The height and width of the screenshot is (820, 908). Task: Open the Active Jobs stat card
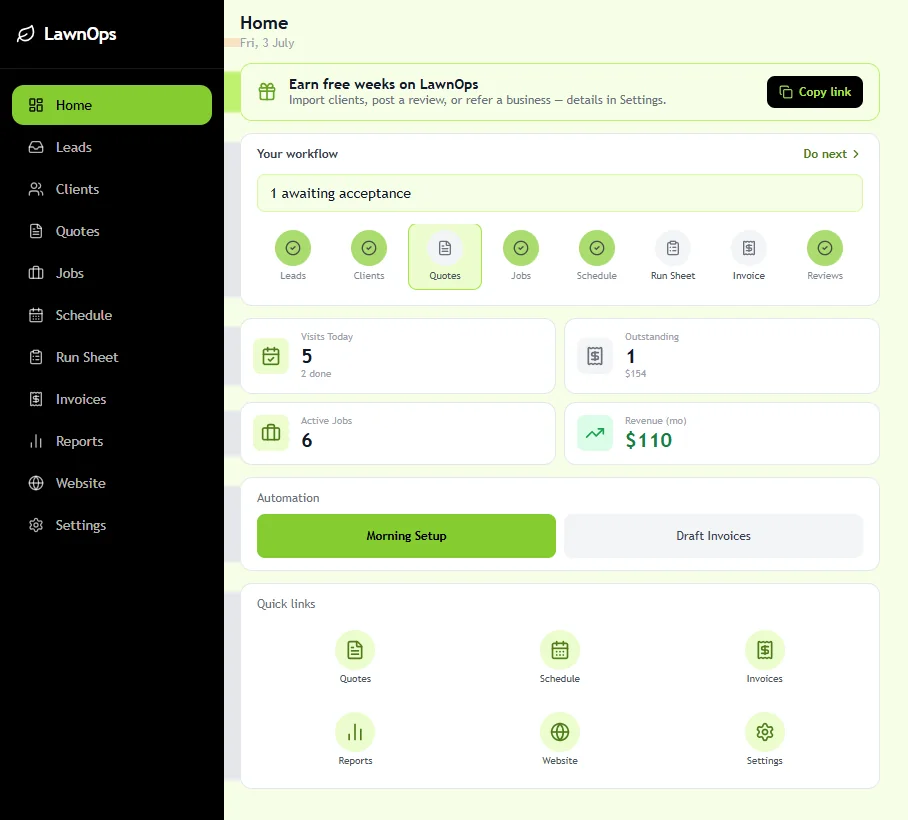tap(398, 433)
